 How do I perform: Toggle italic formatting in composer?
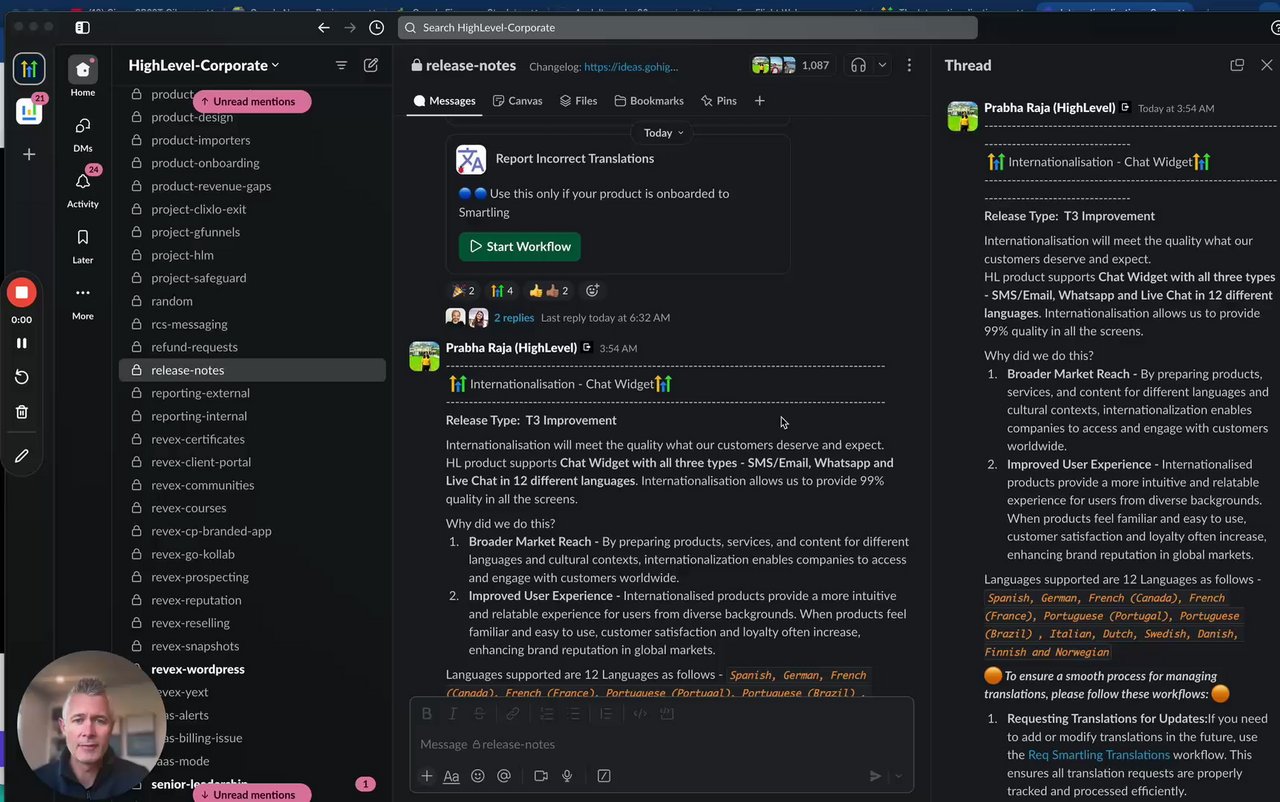[453, 714]
